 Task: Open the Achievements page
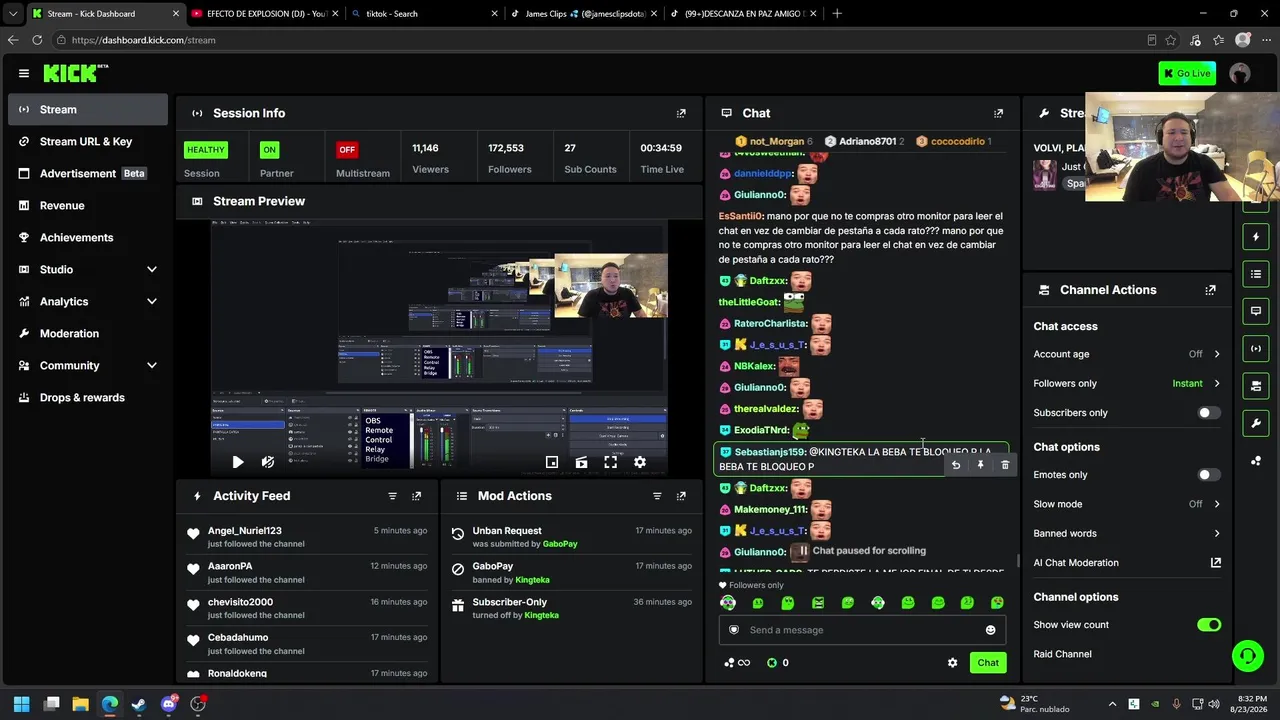tap(88, 237)
